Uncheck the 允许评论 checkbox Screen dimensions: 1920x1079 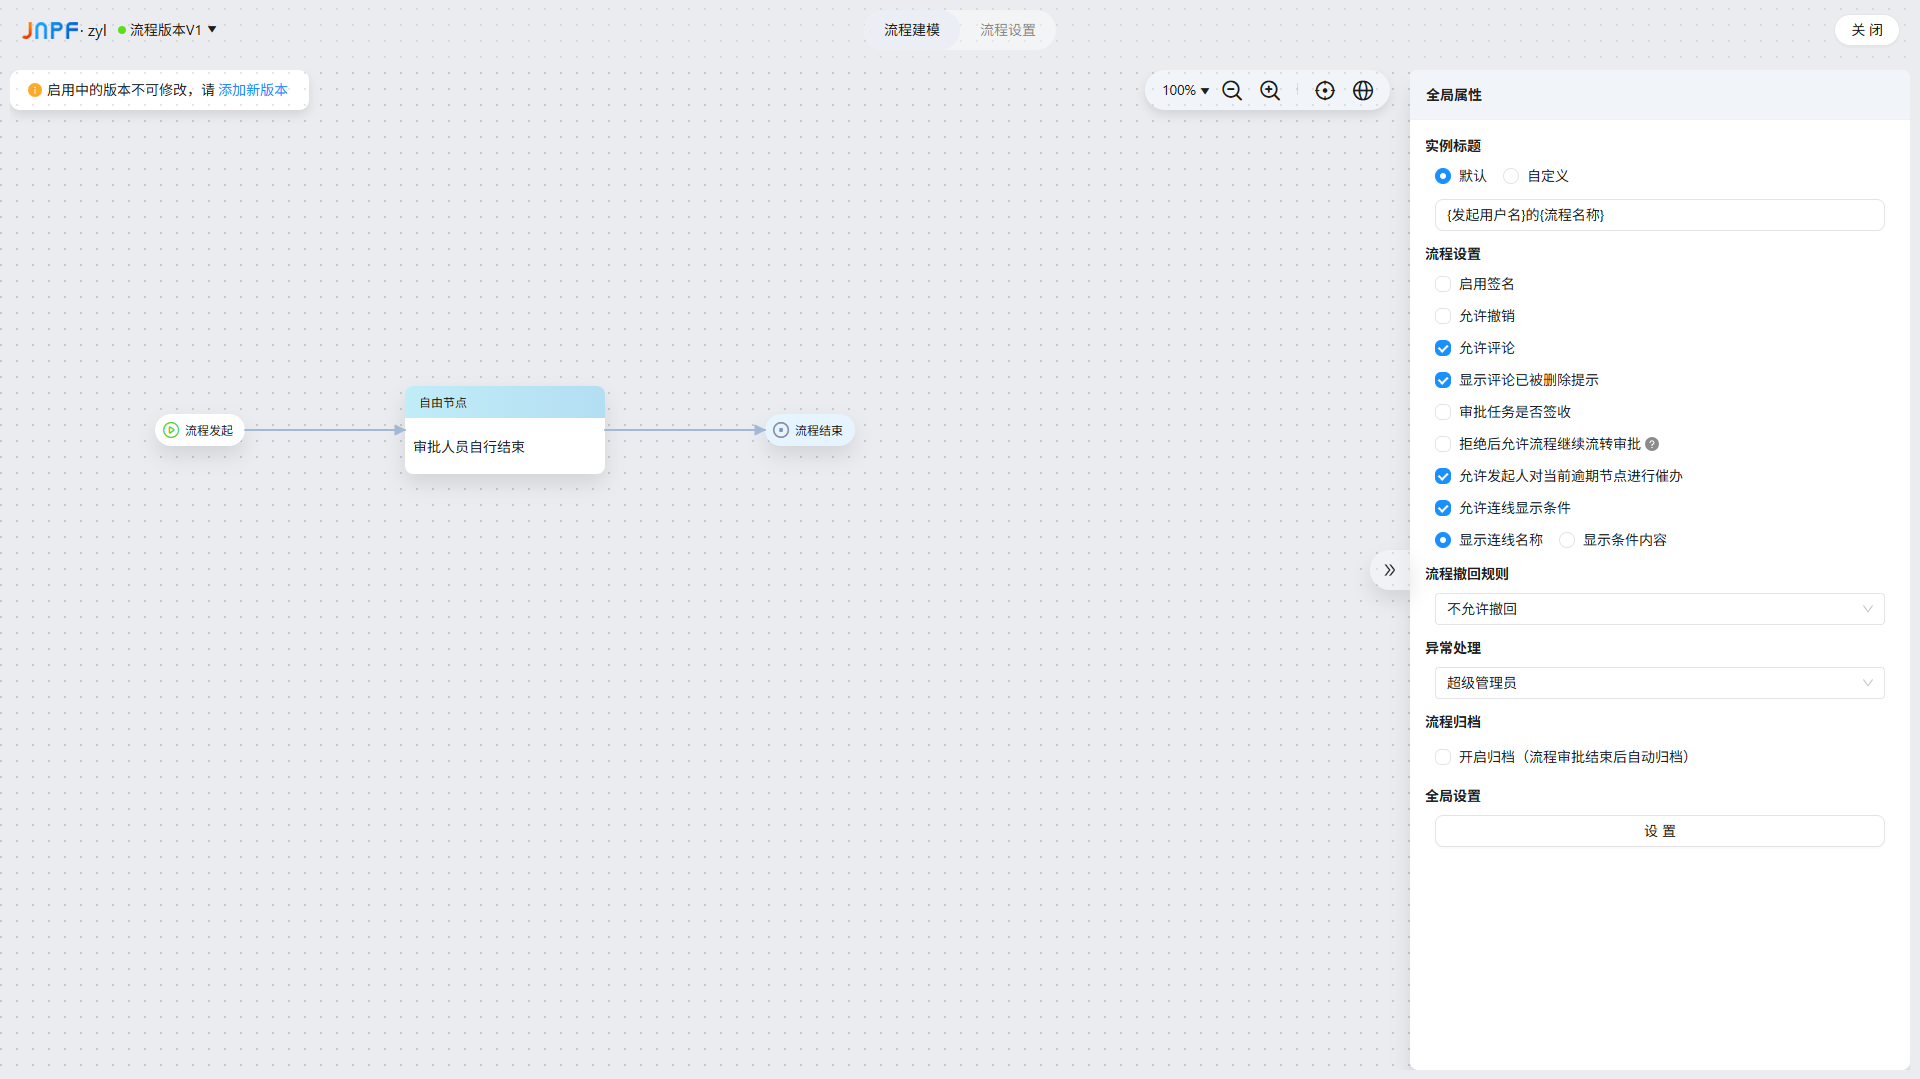[x=1443, y=348]
